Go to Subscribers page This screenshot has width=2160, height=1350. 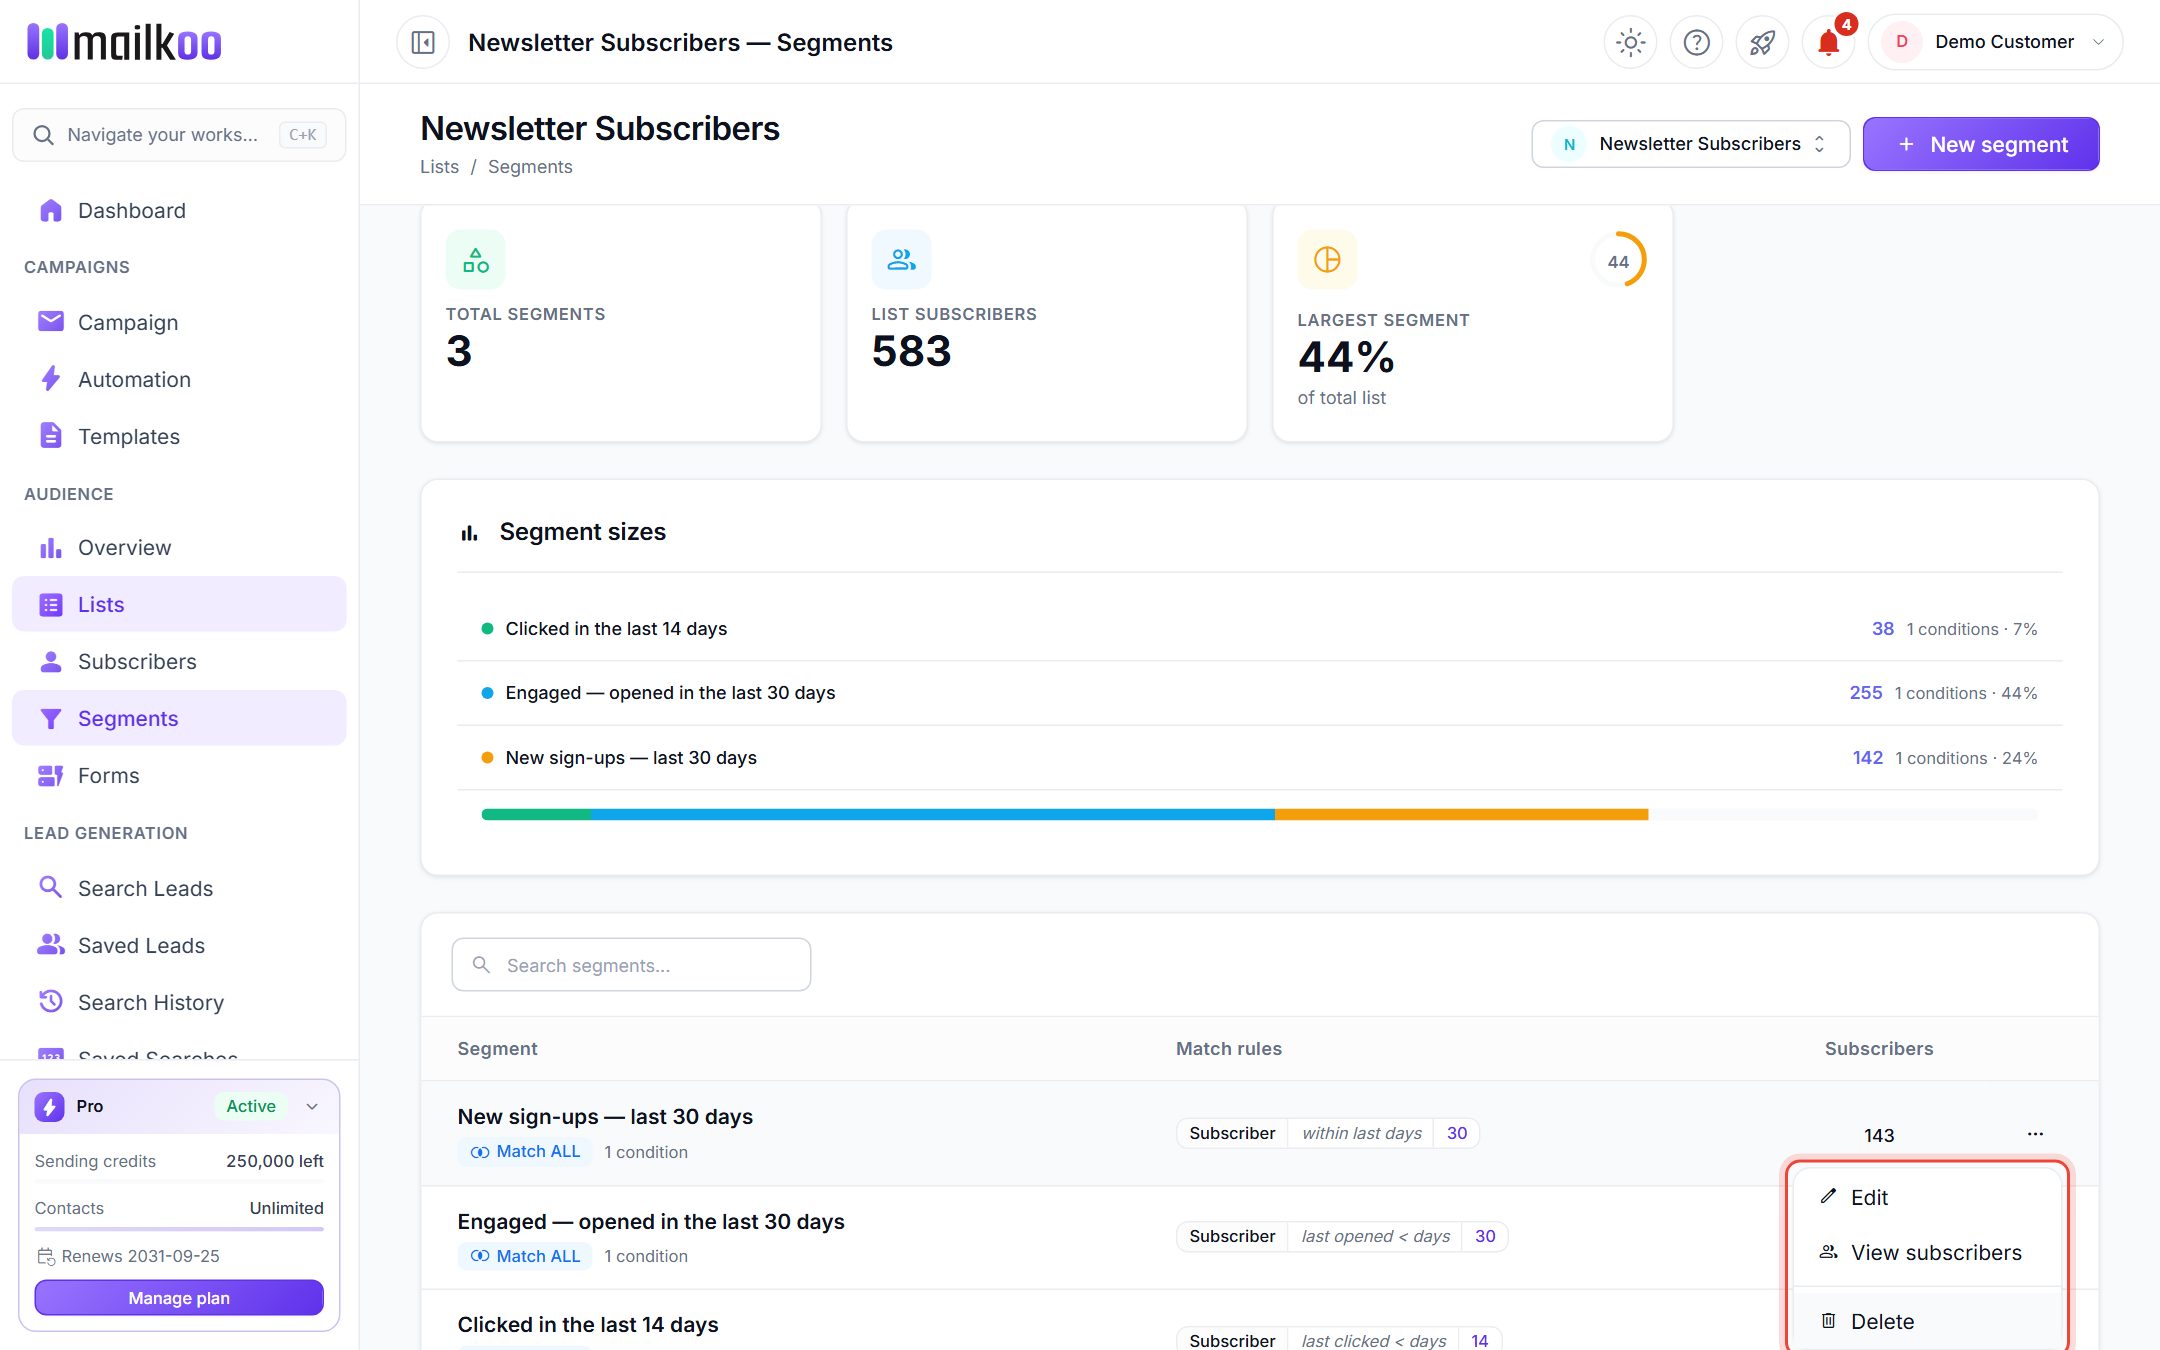pyautogui.click(x=179, y=661)
